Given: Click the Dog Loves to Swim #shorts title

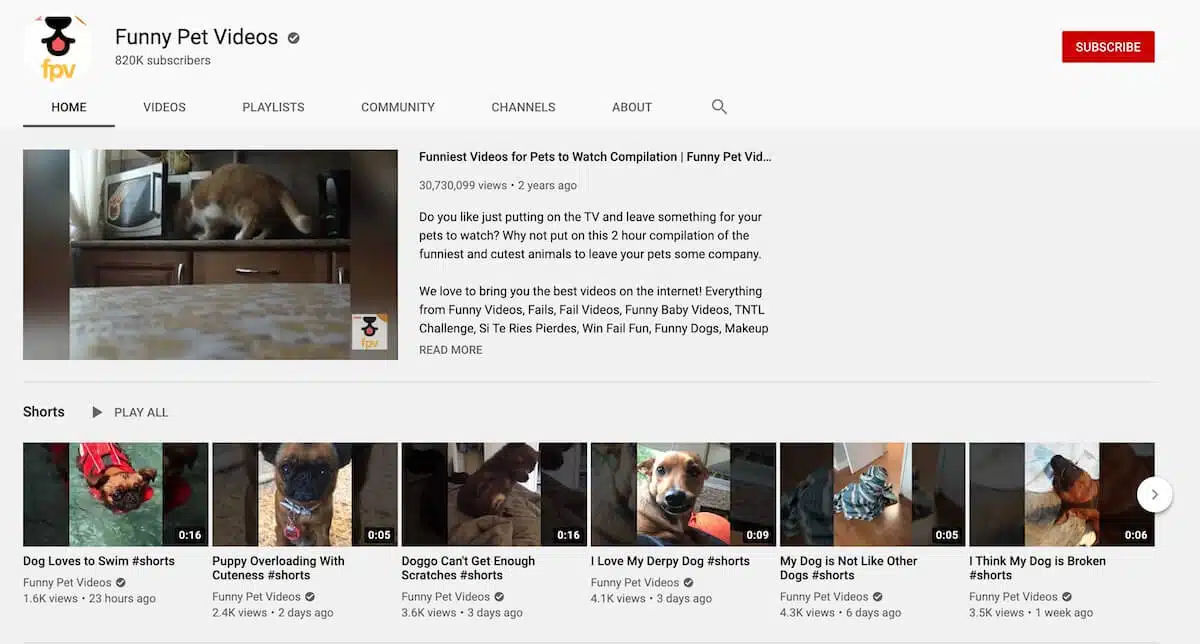Looking at the screenshot, I should 99,561.
